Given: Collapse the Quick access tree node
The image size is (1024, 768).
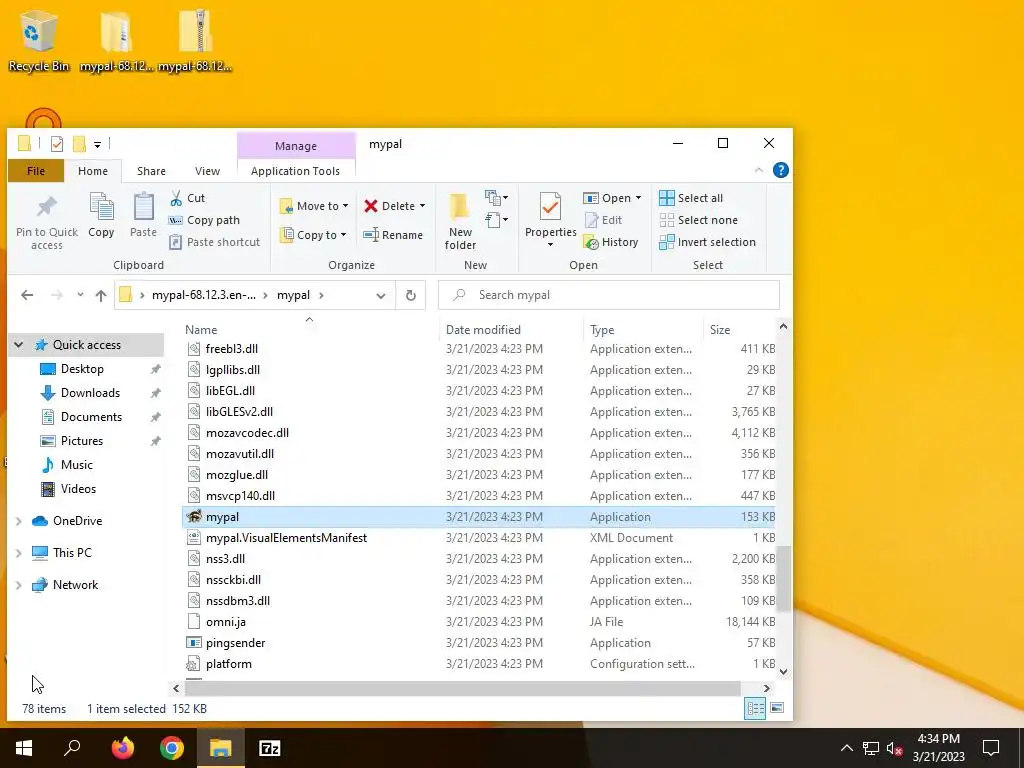Looking at the screenshot, I should [x=19, y=345].
